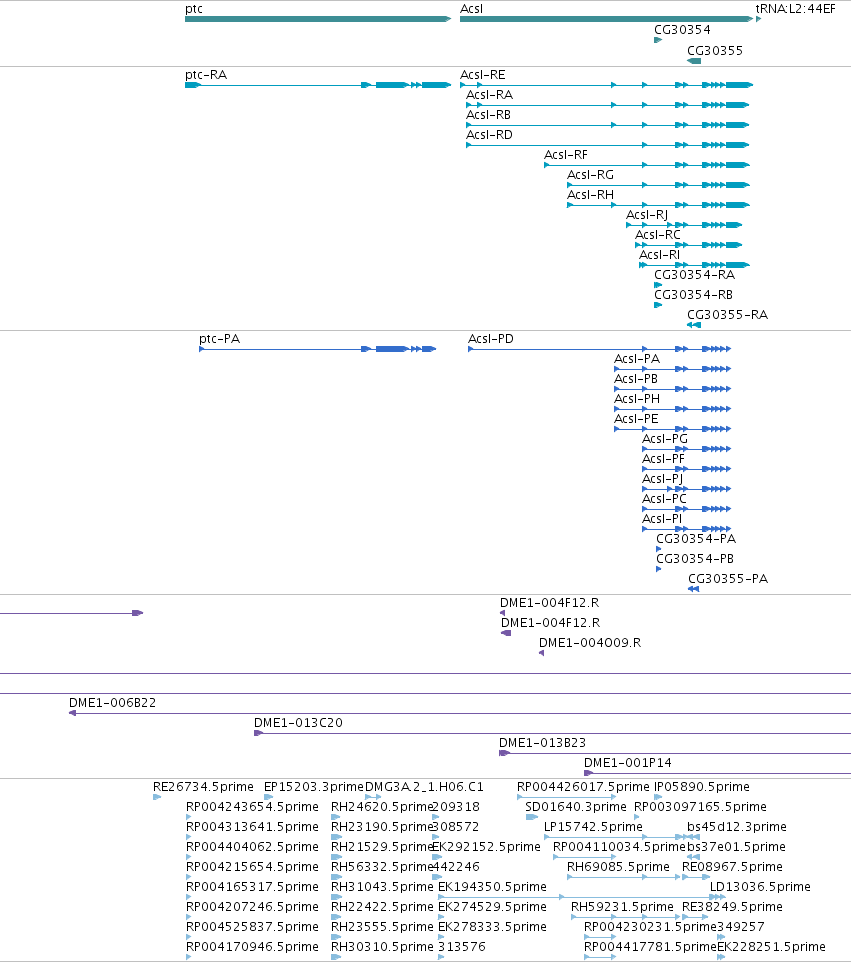Viewport: 851px width, 962px height.
Task: Open the RE26734.5prime EST label
Action: [x=203, y=787]
